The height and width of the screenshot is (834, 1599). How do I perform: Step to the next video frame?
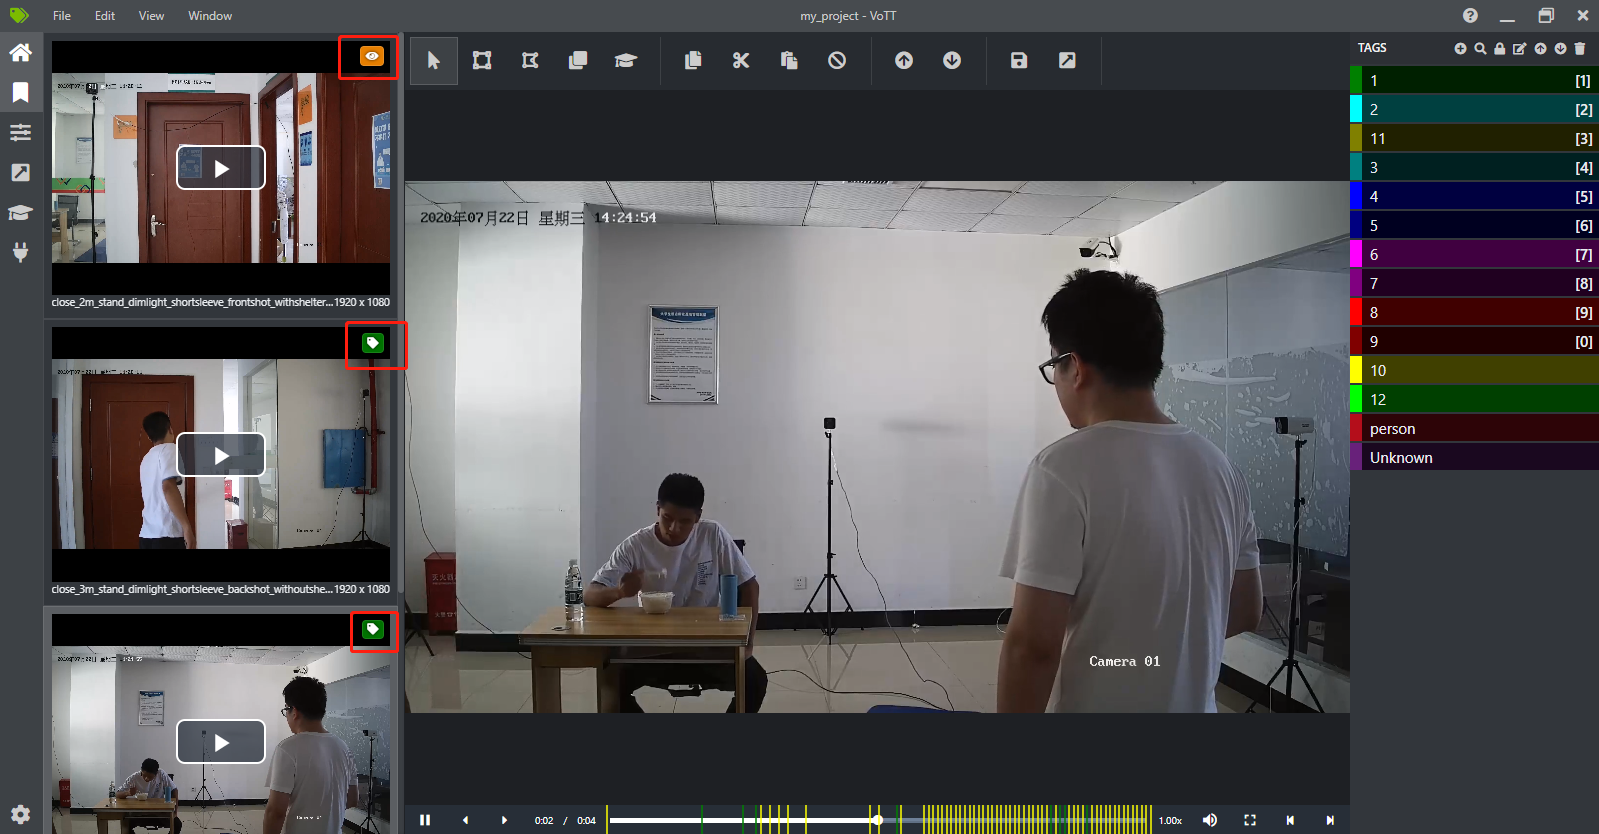pos(504,820)
